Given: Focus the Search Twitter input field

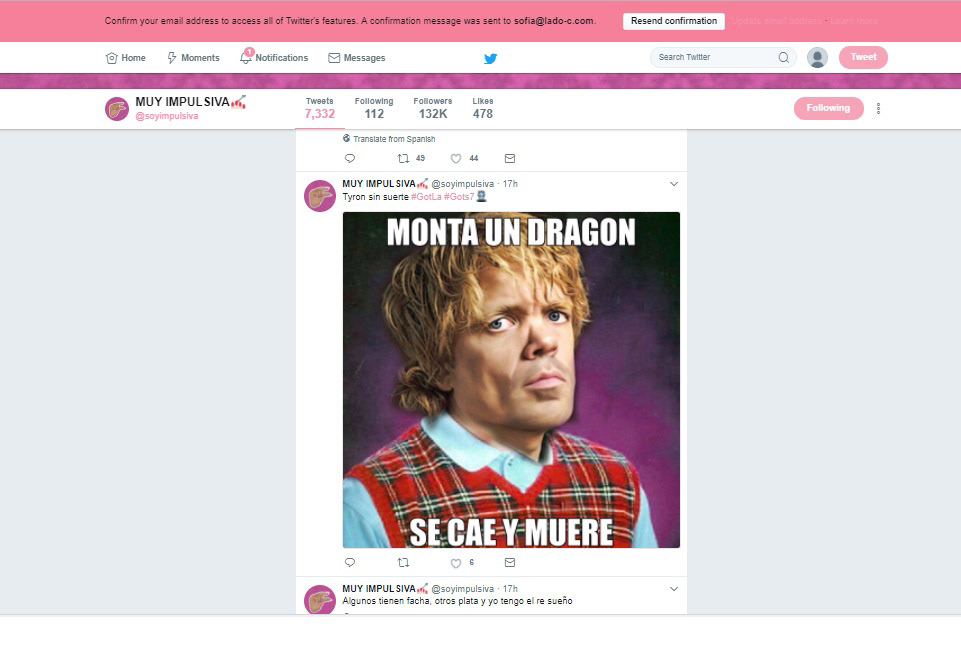Looking at the screenshot, I should [x=714, y=58].
